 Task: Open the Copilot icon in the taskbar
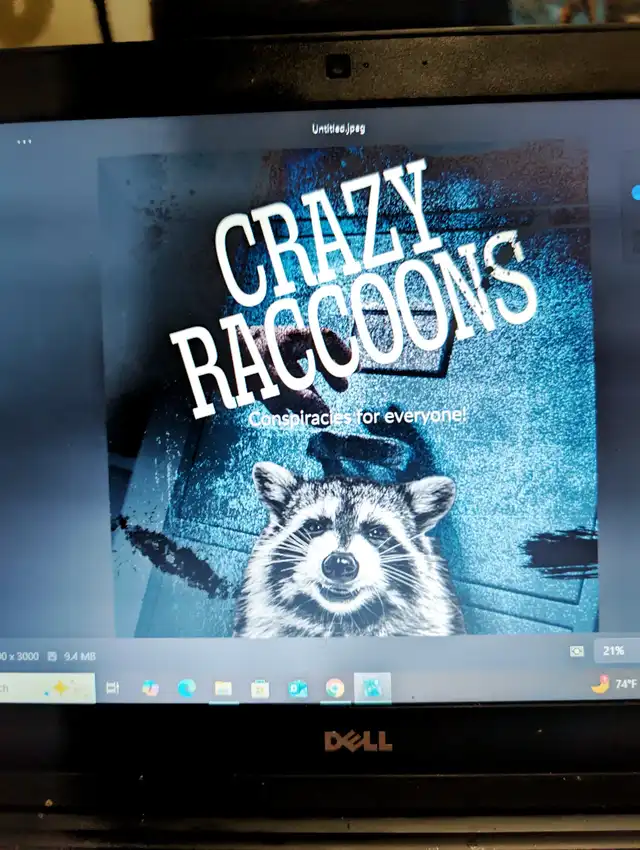150,688
